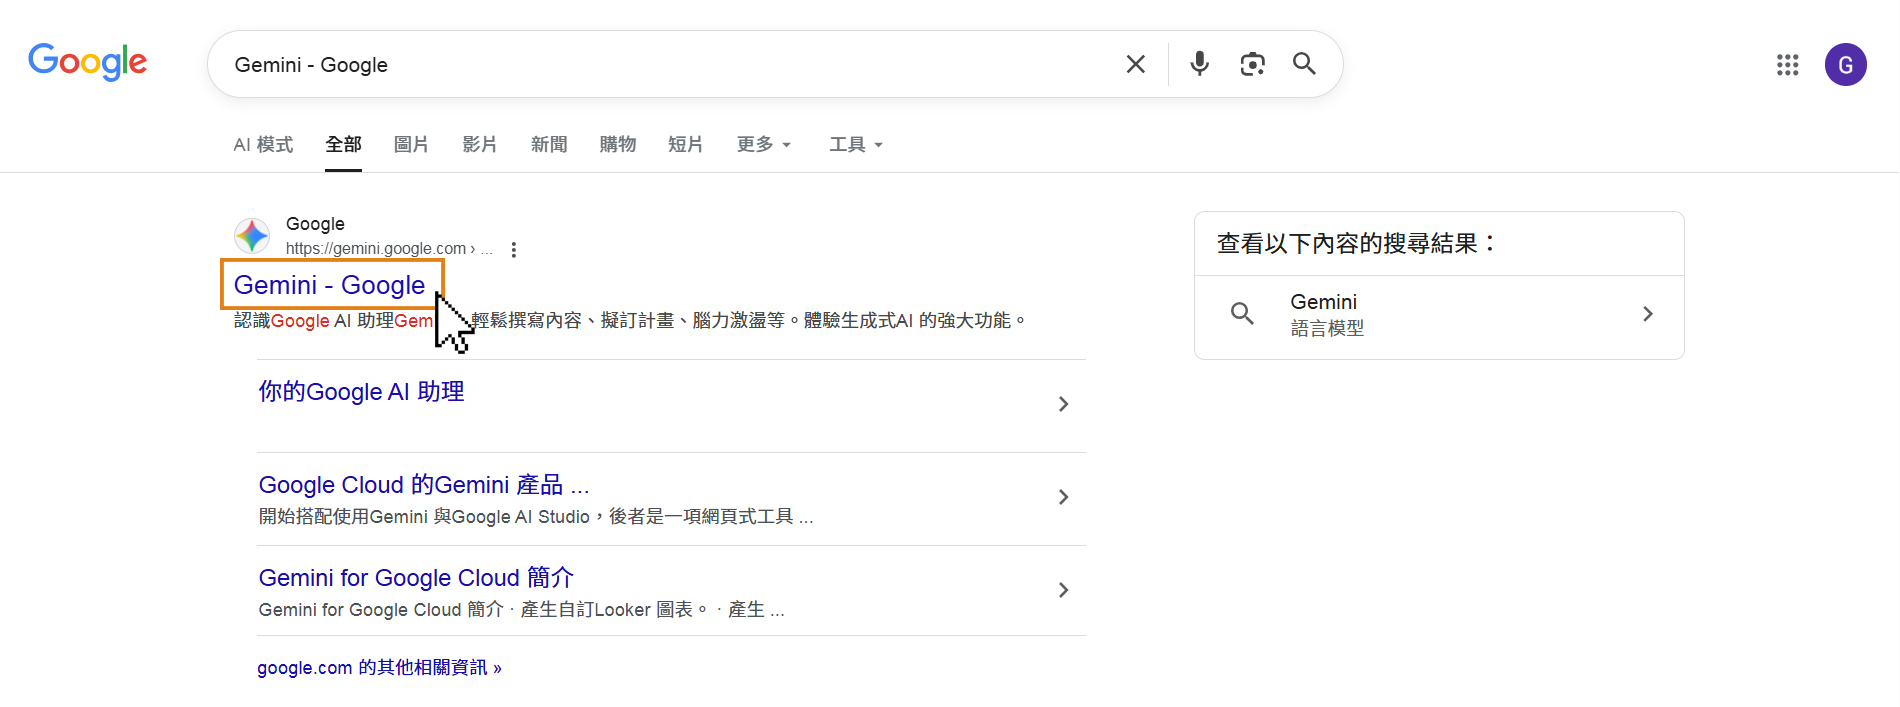The image size is (1900, 707).
Task: Expand the 更多 dropdown
Action: pyautogui.click(x=764, y=145)
